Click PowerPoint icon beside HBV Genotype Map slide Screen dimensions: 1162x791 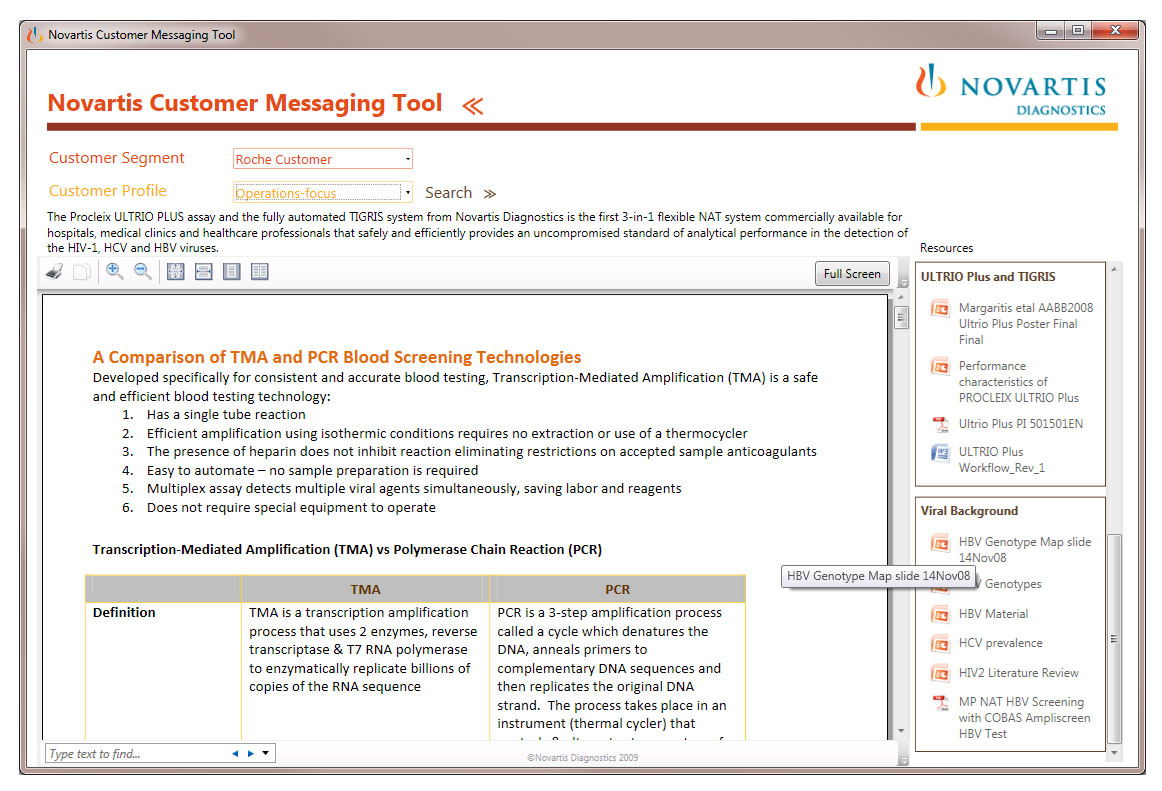click(x=940, y=543)
